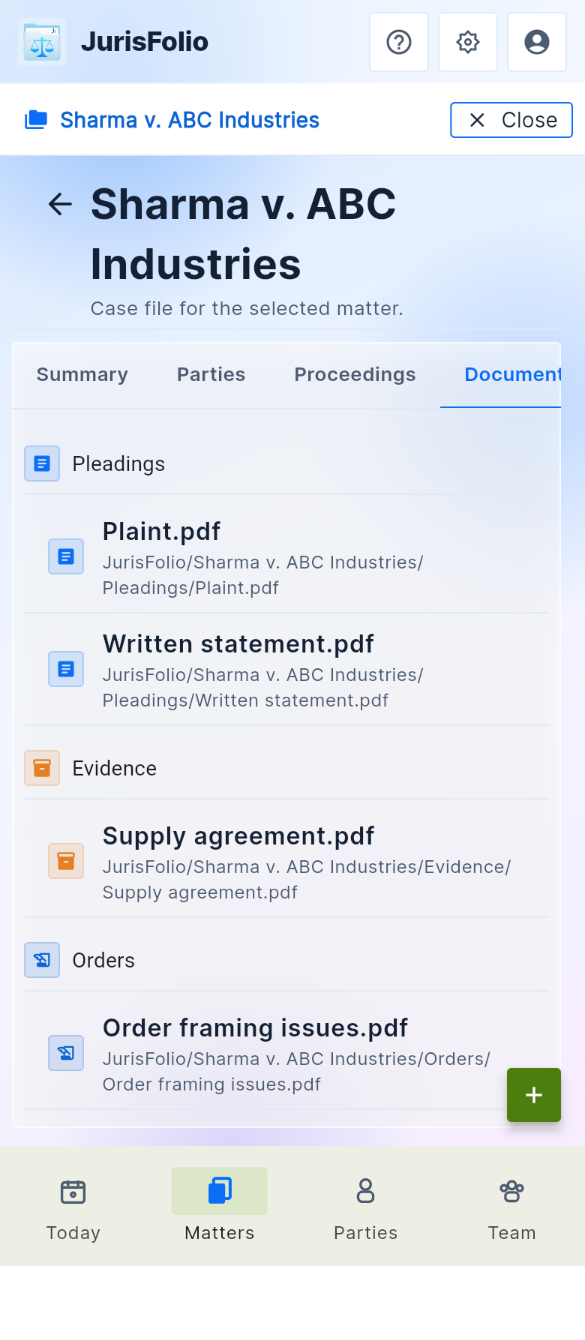Click the Today calendar icon
Image resolution: width=585 pixels, height=1340 pixels.
click(x=73, y=1191)
